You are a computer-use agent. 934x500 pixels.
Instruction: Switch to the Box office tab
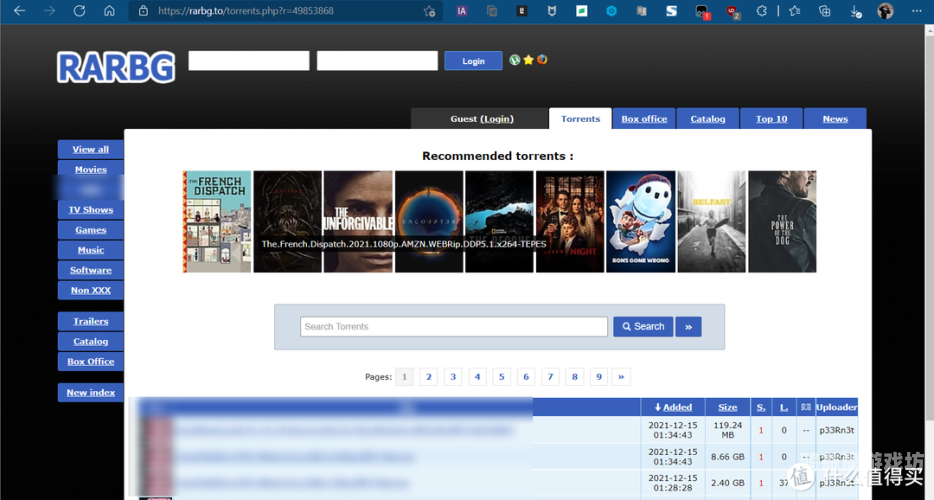tap(644, 119)
